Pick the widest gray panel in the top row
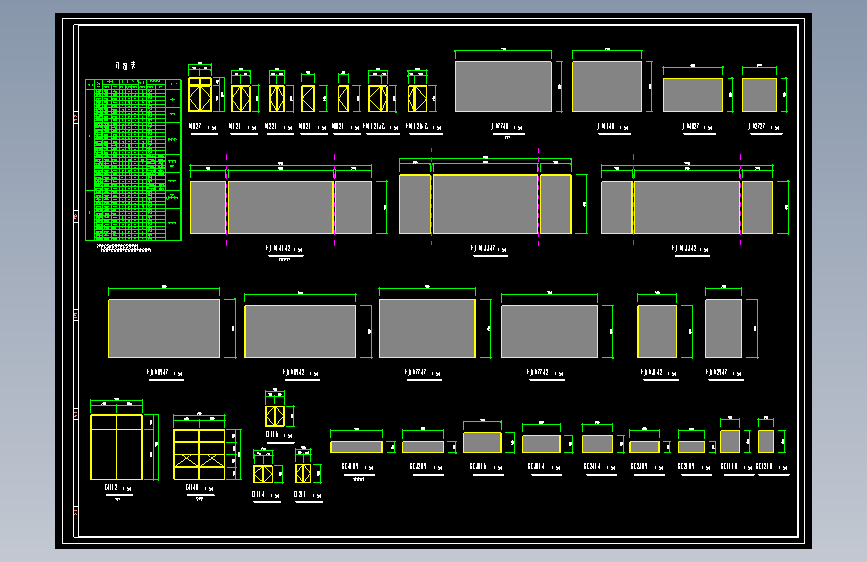This screenshot has width=867, height=562. point(503,87)
